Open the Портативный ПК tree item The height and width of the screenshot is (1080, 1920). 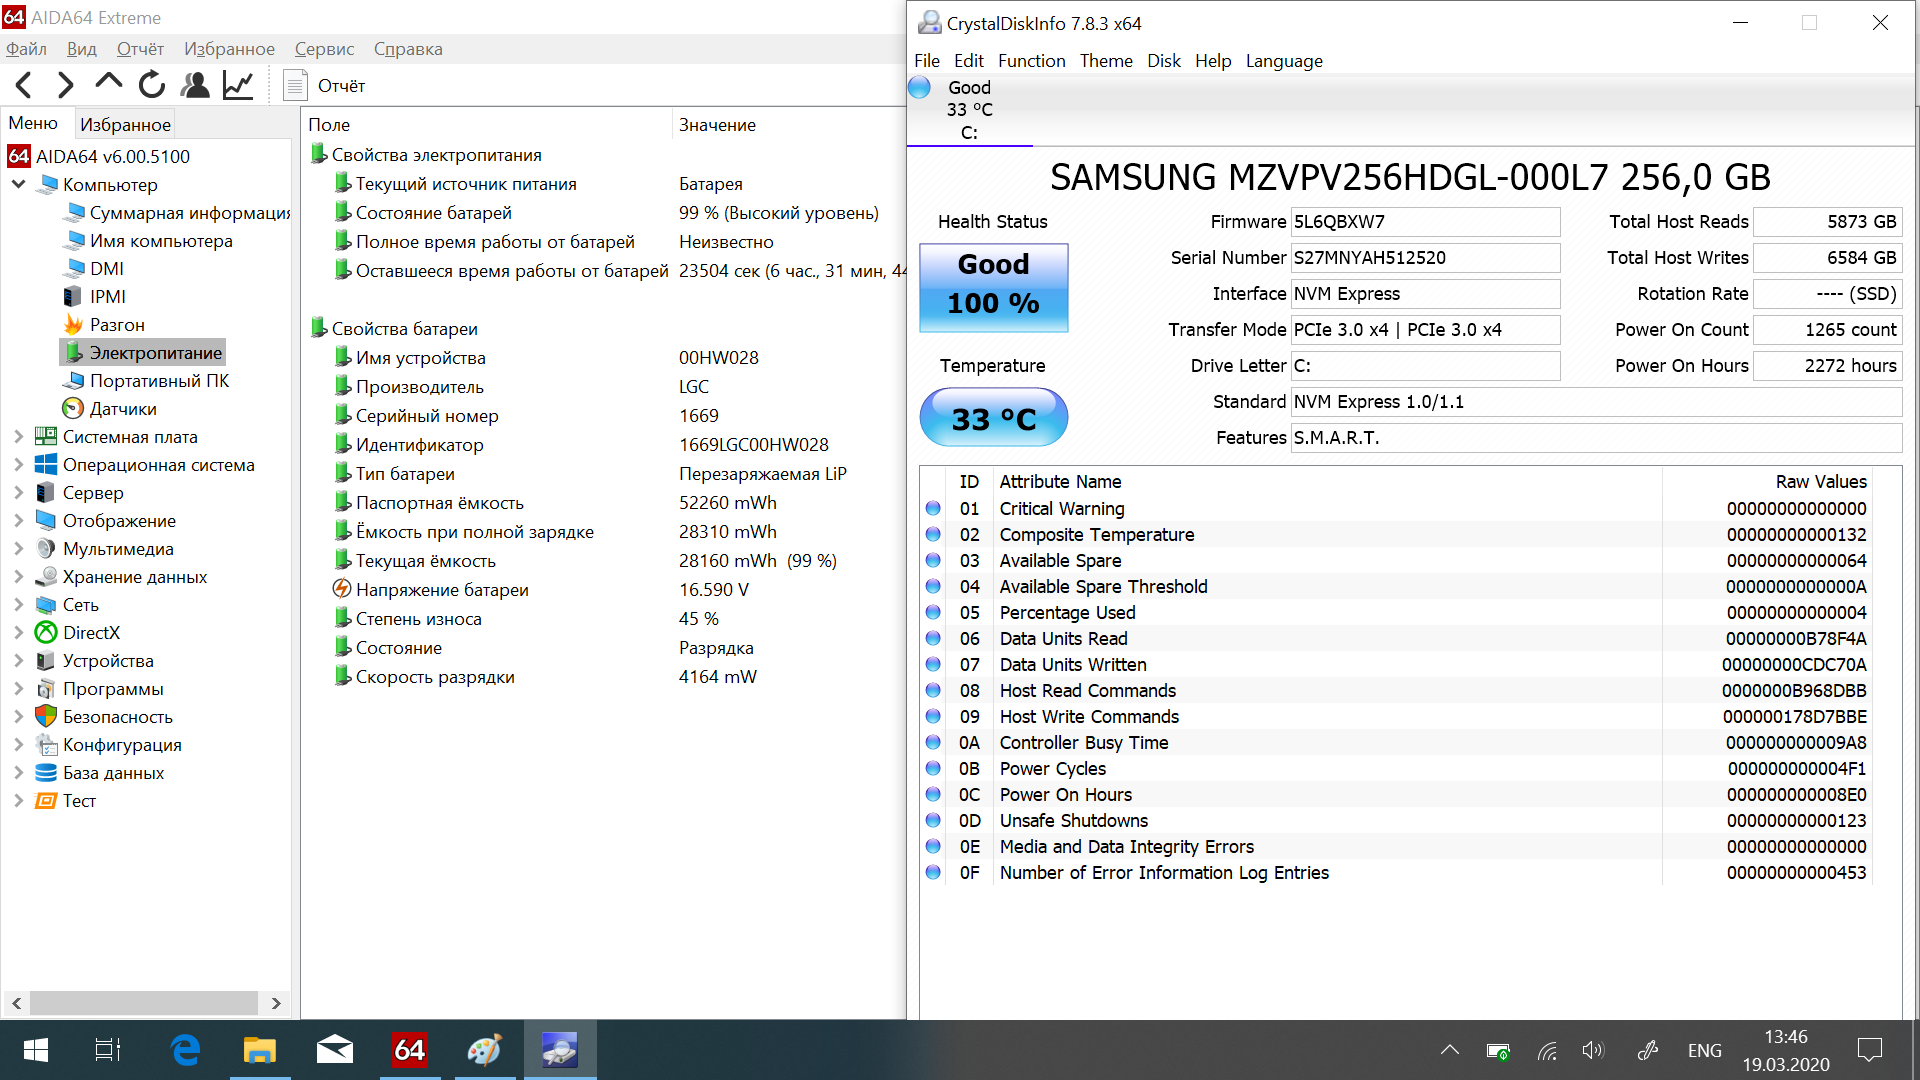click(146, 380)
